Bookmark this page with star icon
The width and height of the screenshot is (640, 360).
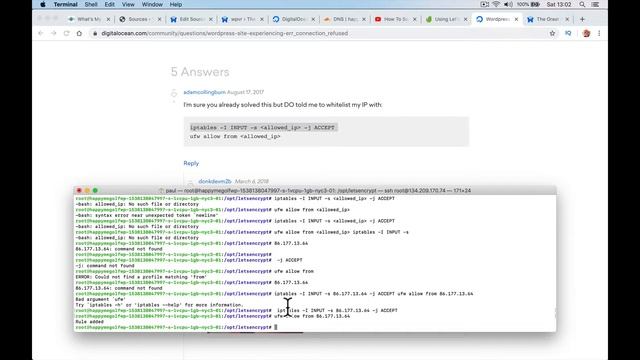point(552,33)
